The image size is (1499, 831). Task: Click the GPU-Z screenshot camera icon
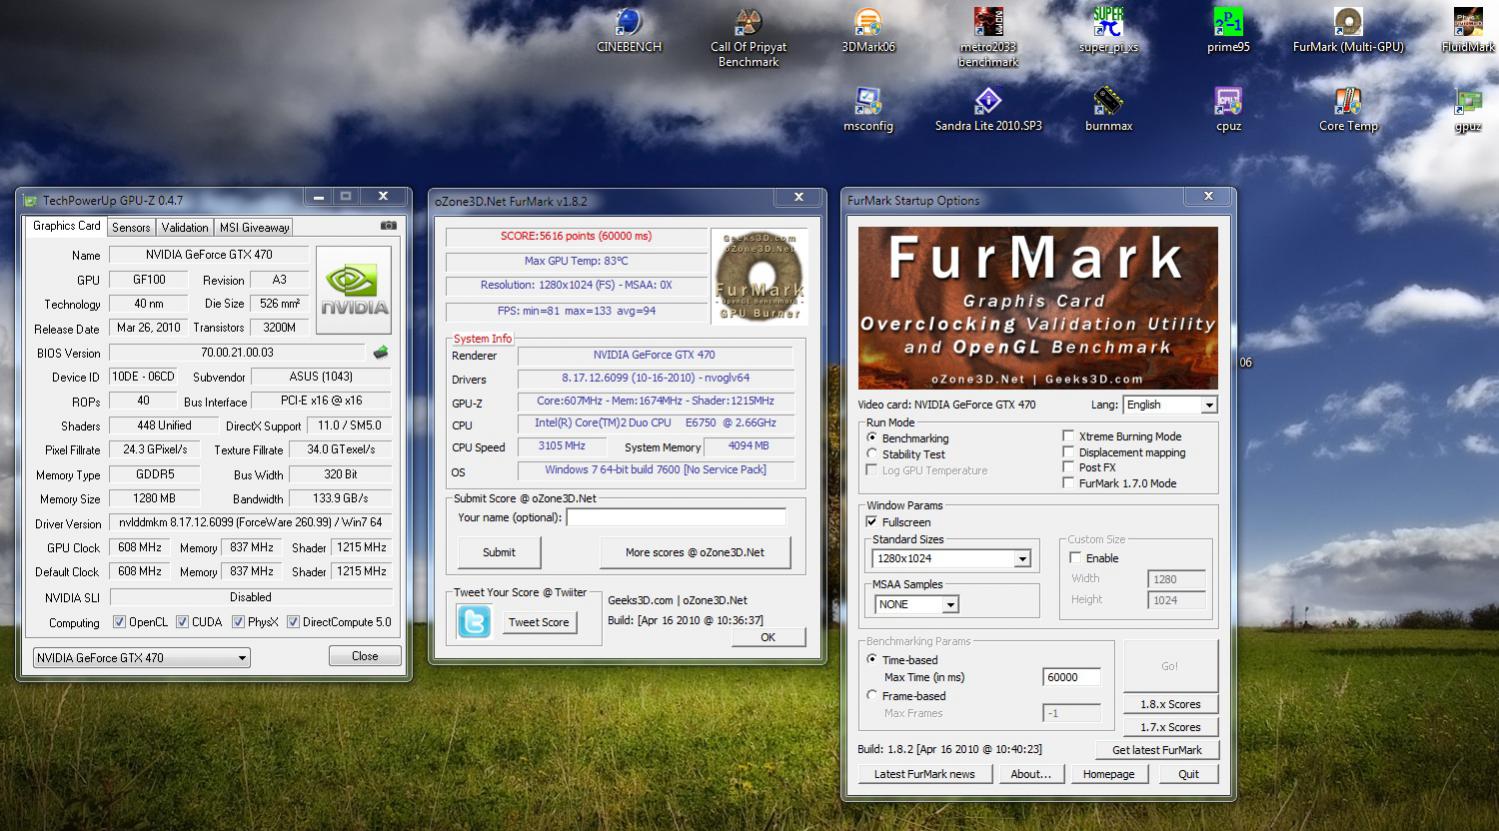(x=388, y=226)
